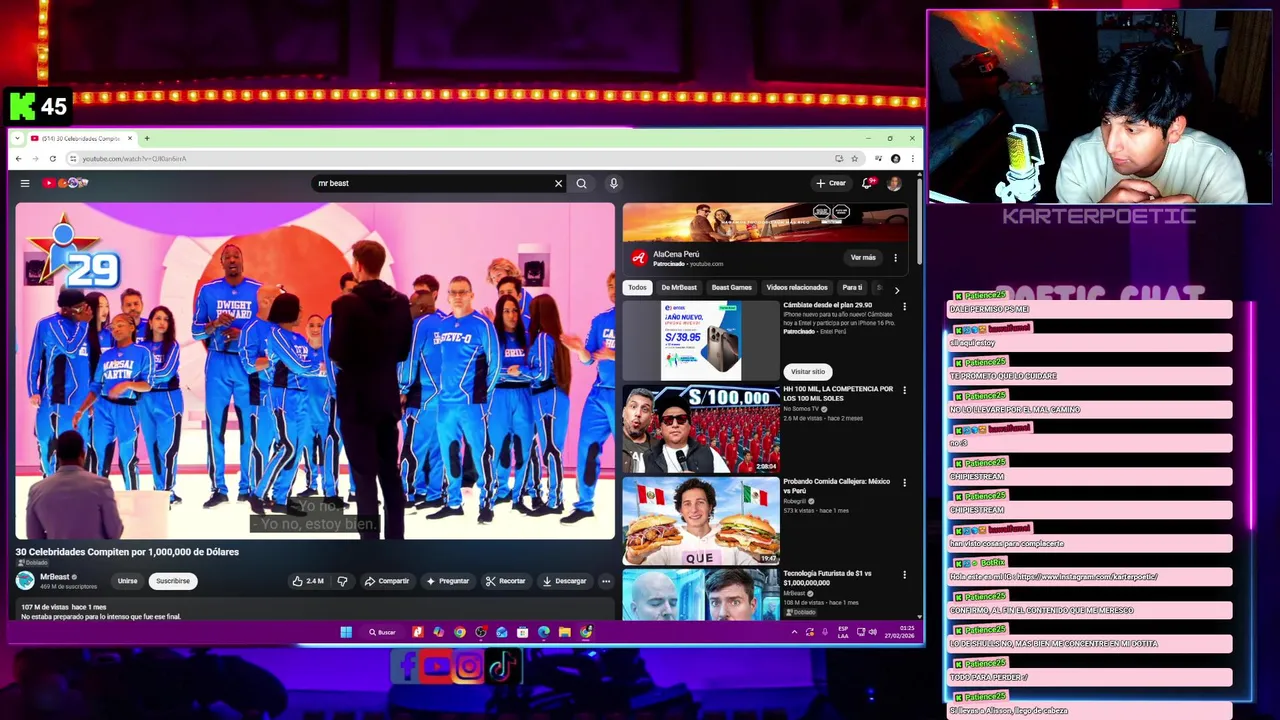1280x720 pixels.
Task: Open options for 'Cámbiate desde el plan 29.90'
Action: pyautogui.click(x=904, y=307)
